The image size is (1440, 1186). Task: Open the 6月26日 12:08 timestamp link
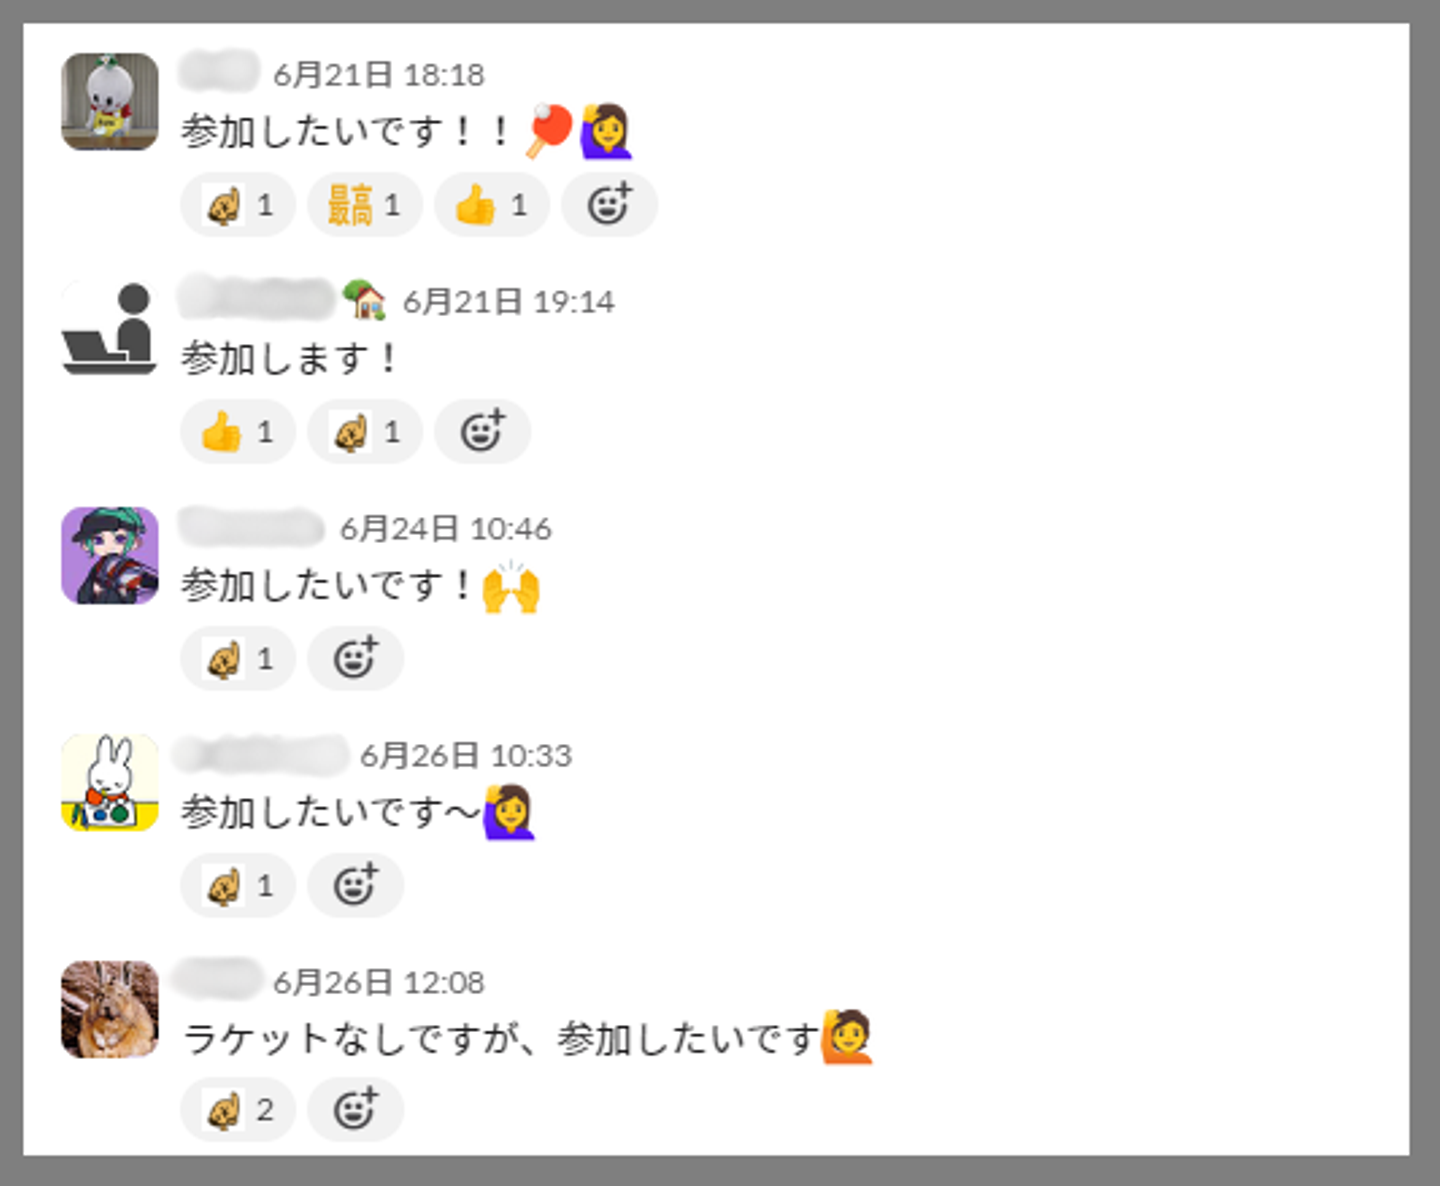coord(379,982)
